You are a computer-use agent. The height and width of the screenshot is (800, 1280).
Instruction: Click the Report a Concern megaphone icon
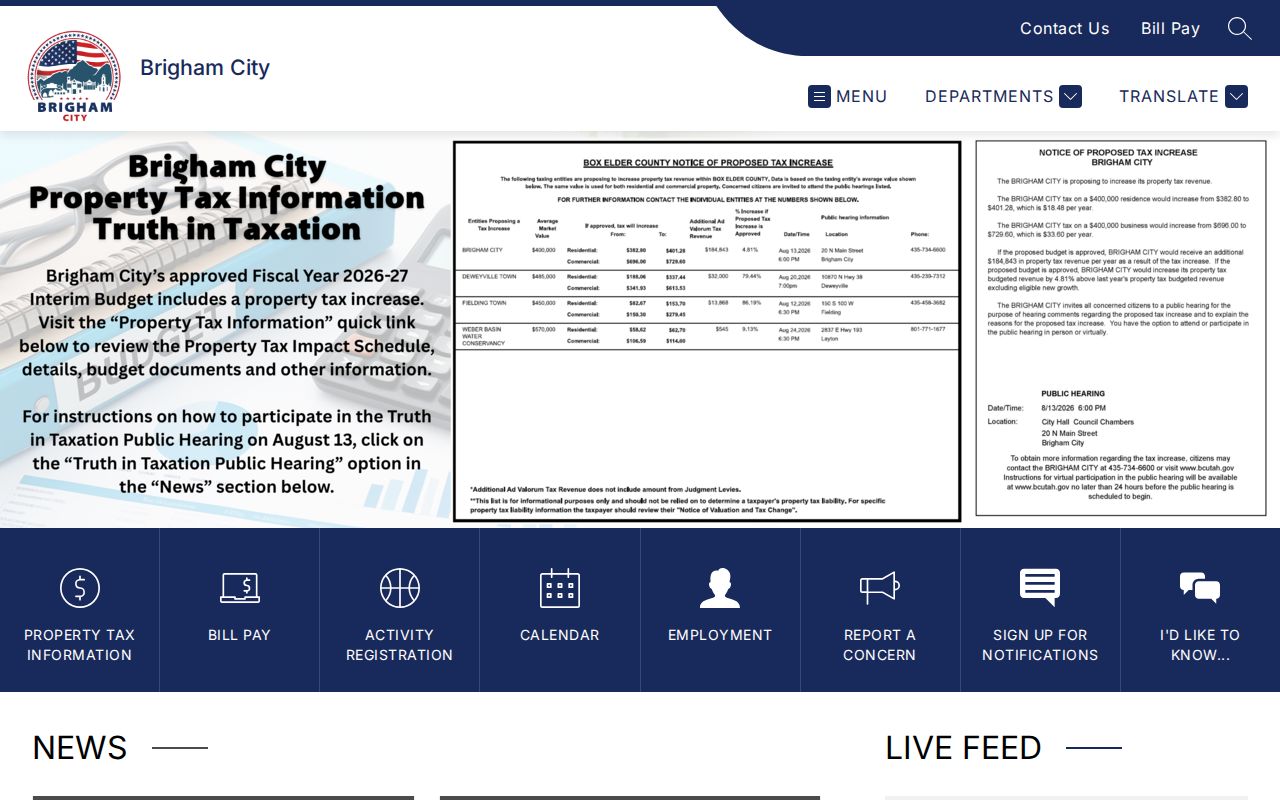point(880,588)
